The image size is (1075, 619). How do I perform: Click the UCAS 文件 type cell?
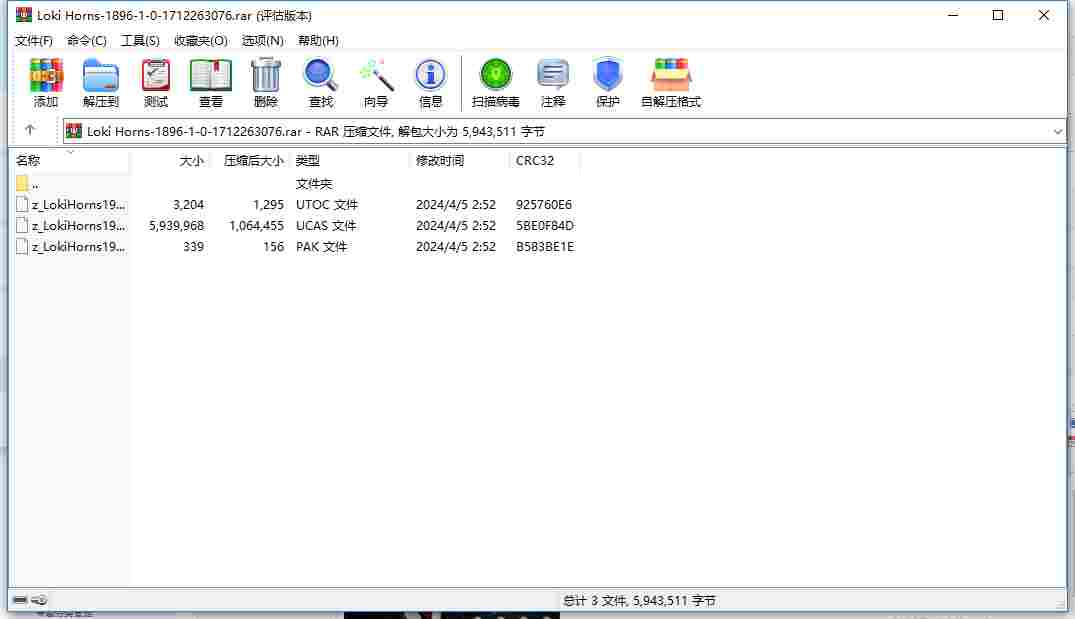tap(326, 226)
